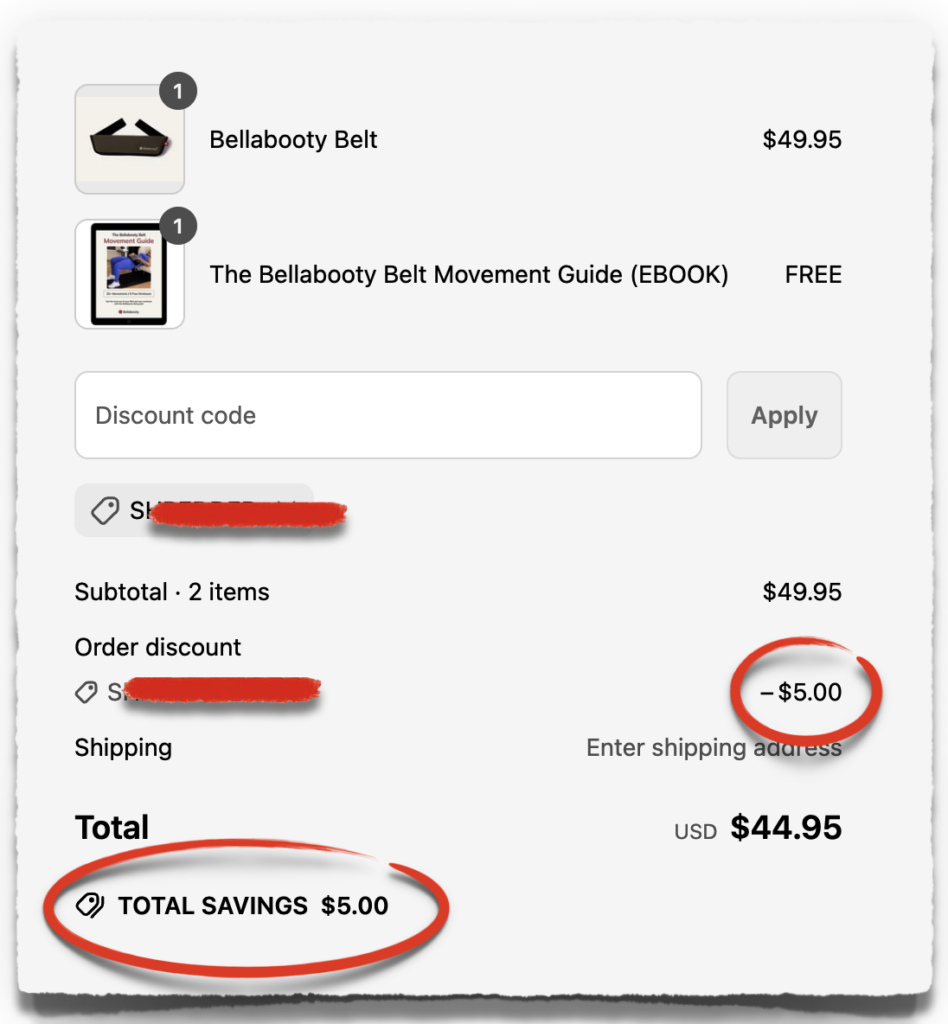Click the USD currency label
This screenshot has width=948, height=1024.
click(x=695, y=831)
